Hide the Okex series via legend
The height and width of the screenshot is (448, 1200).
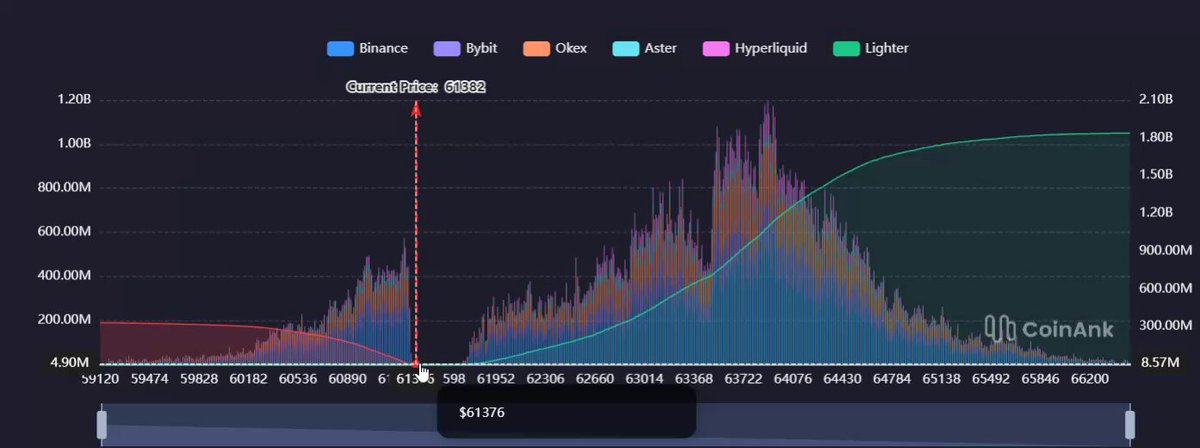[555, 48]
